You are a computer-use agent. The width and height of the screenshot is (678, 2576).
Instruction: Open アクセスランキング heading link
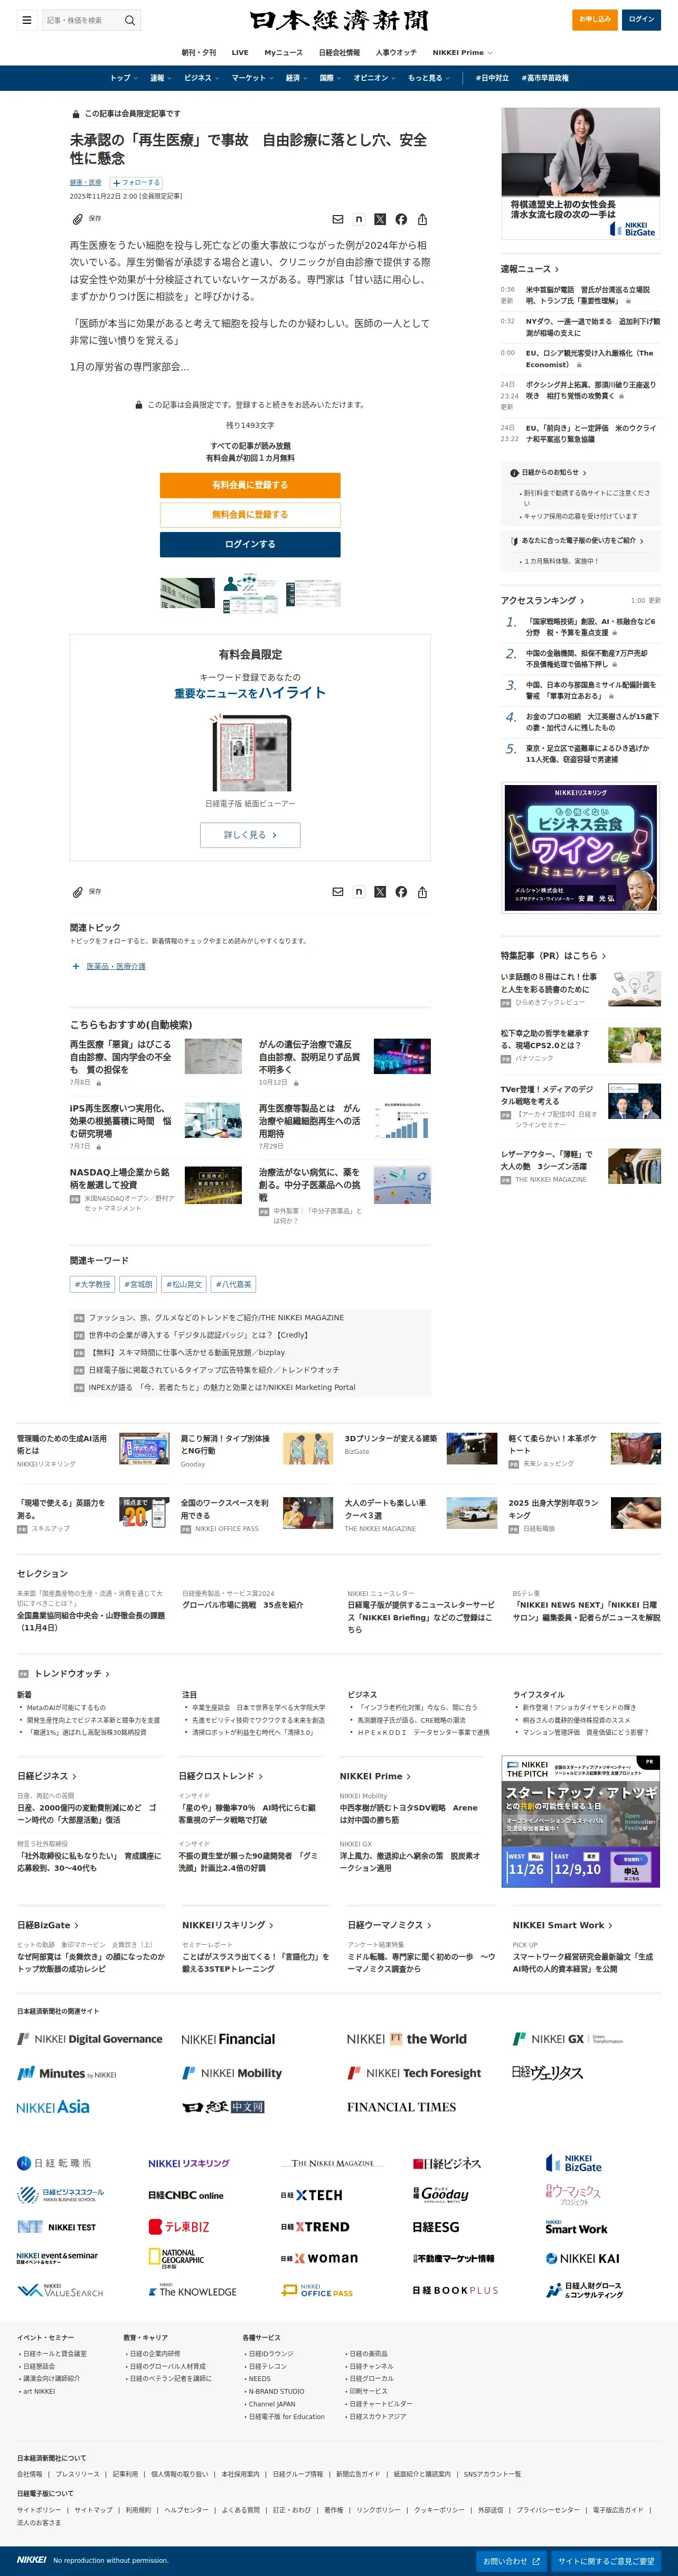pyautogui.click(x=542, y=600)
